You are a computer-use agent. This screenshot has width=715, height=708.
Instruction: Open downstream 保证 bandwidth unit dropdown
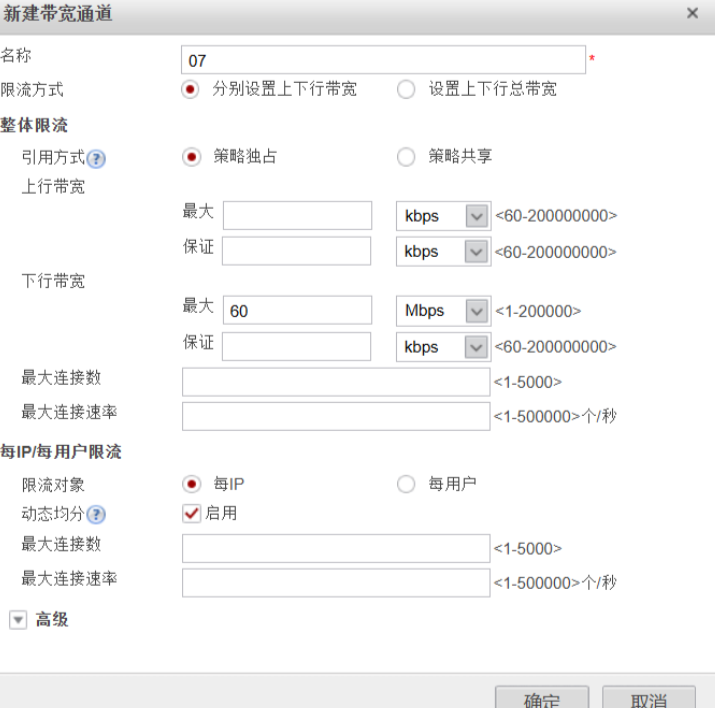[x=443, y=347]
